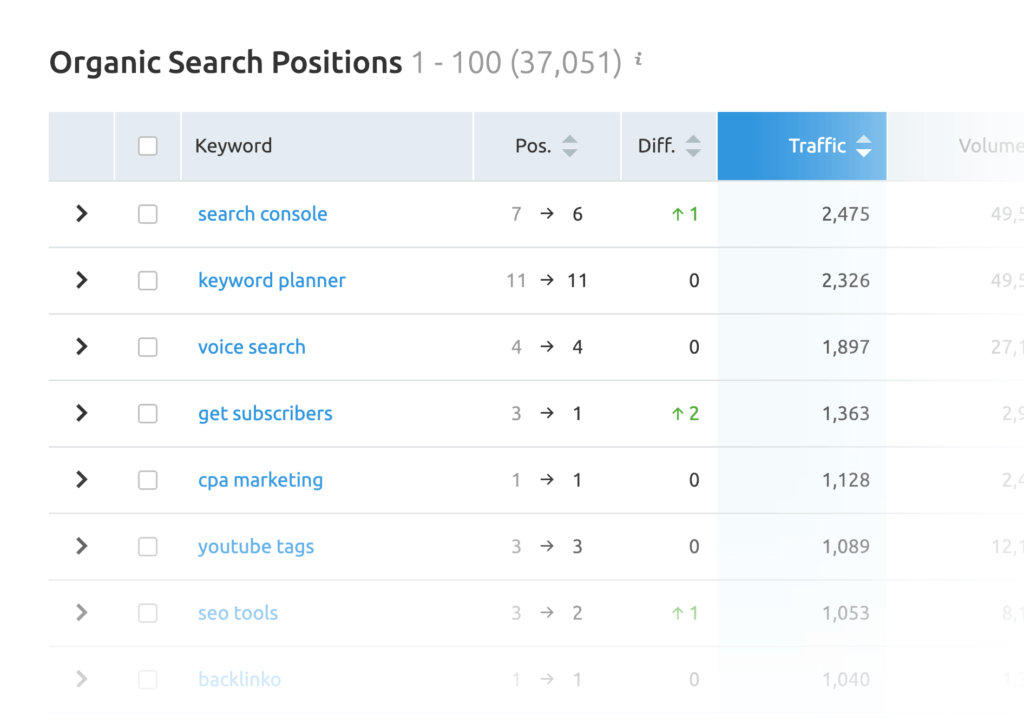This screenshot has width=1024, height=724.
Task: Expand the search console row
Action: [80, 213]
